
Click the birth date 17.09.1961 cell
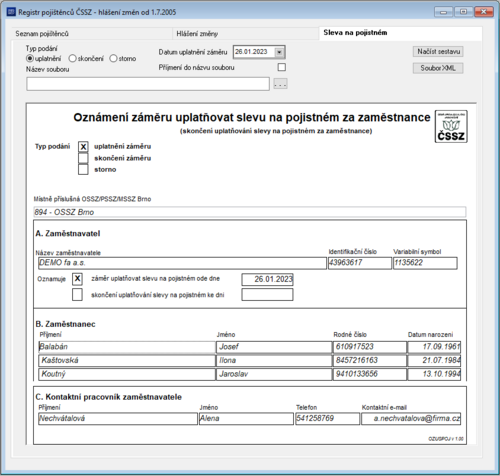click(434, 347)
